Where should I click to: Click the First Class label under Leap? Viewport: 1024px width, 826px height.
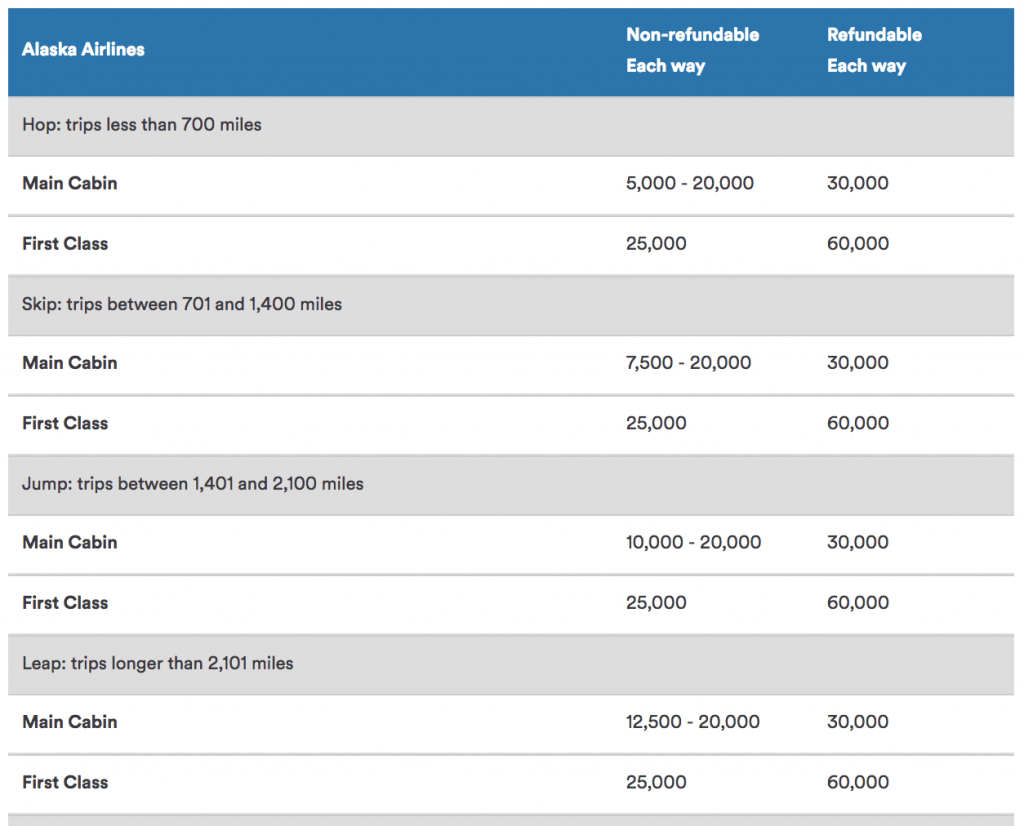65,782
